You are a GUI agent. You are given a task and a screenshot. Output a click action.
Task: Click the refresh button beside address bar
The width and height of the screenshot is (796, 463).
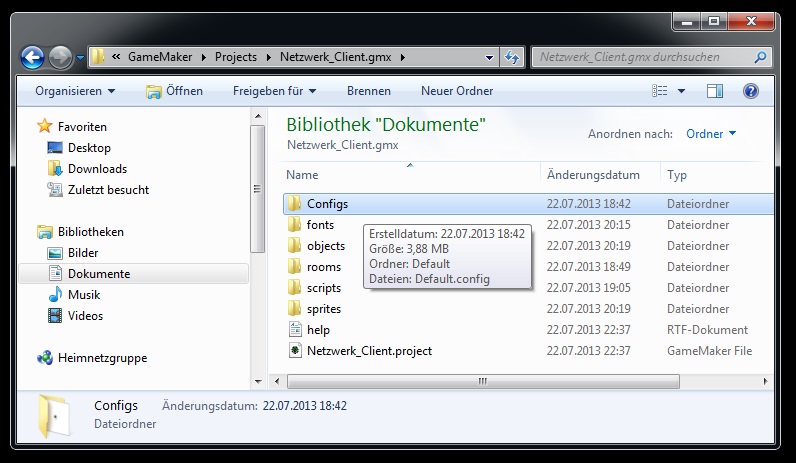click(512, 58)
